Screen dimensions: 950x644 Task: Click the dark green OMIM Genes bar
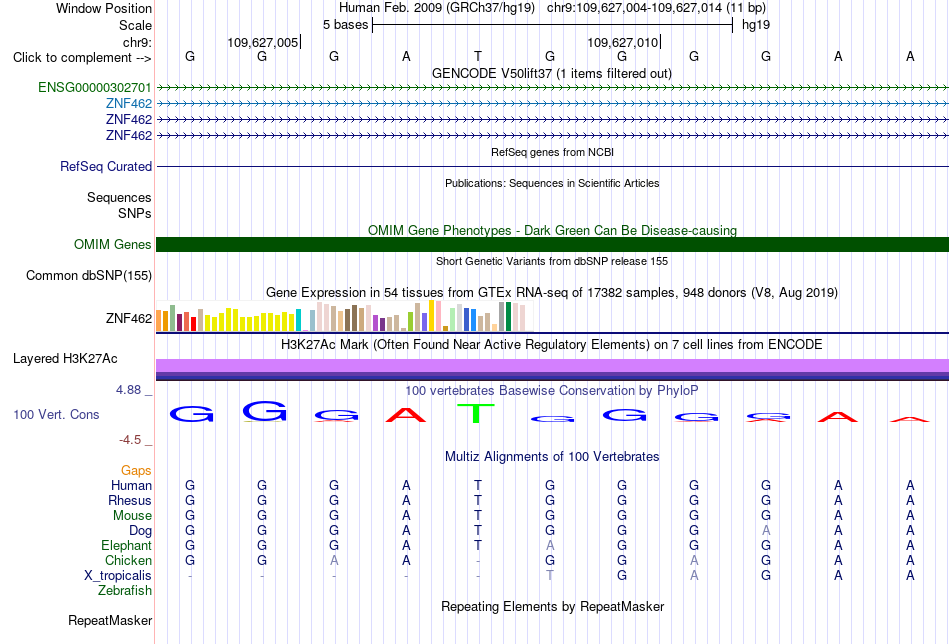coord(552,244)
